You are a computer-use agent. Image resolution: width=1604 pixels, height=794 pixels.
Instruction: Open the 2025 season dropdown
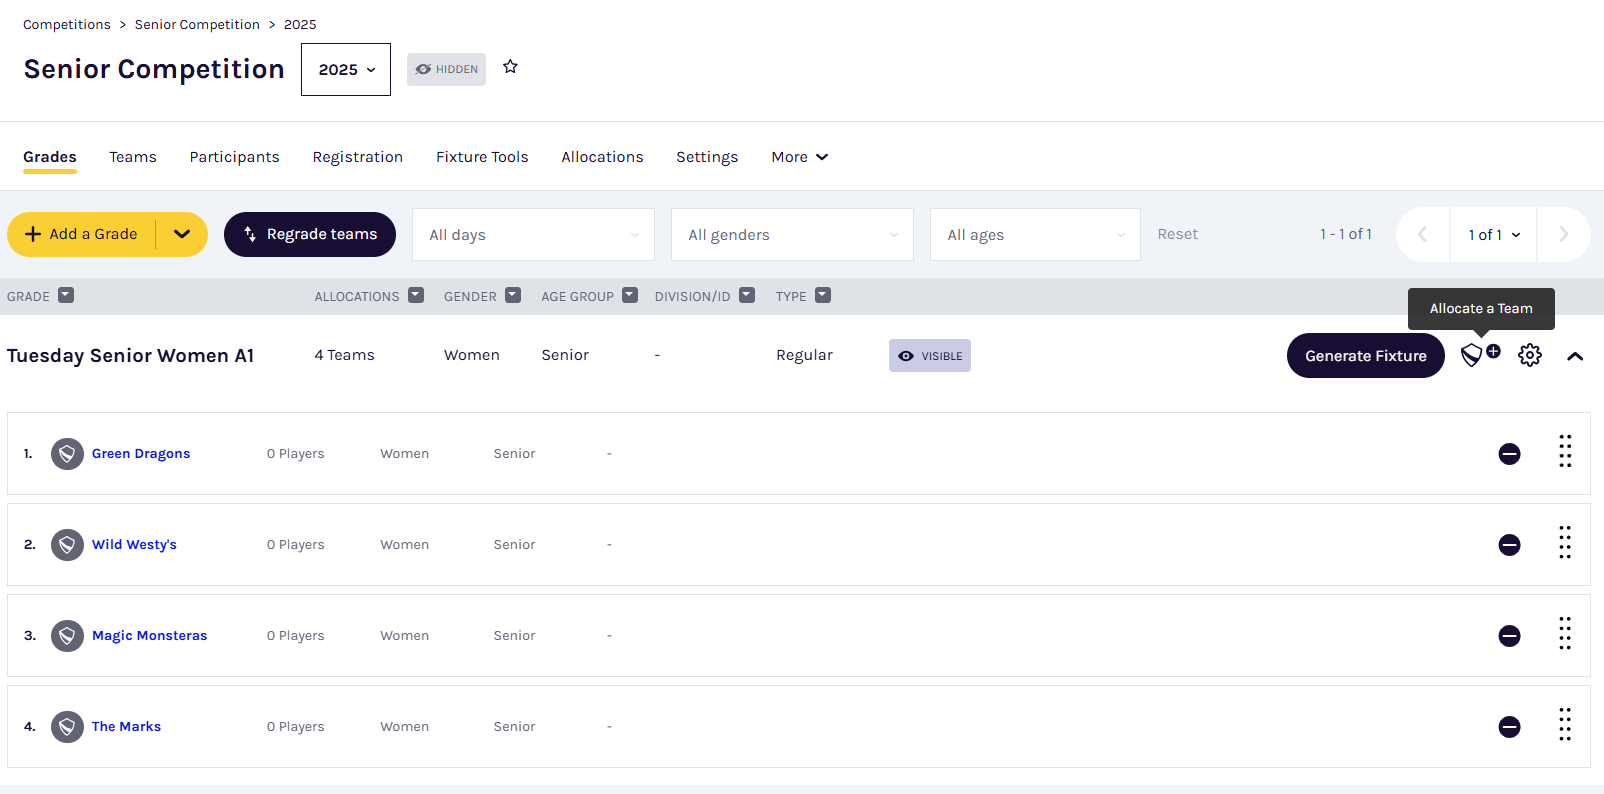(x=346, y=70)
